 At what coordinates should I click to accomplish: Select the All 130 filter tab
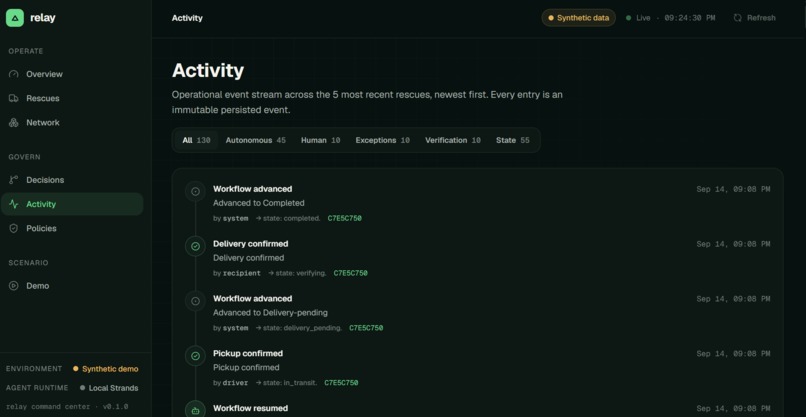(196, 140)
